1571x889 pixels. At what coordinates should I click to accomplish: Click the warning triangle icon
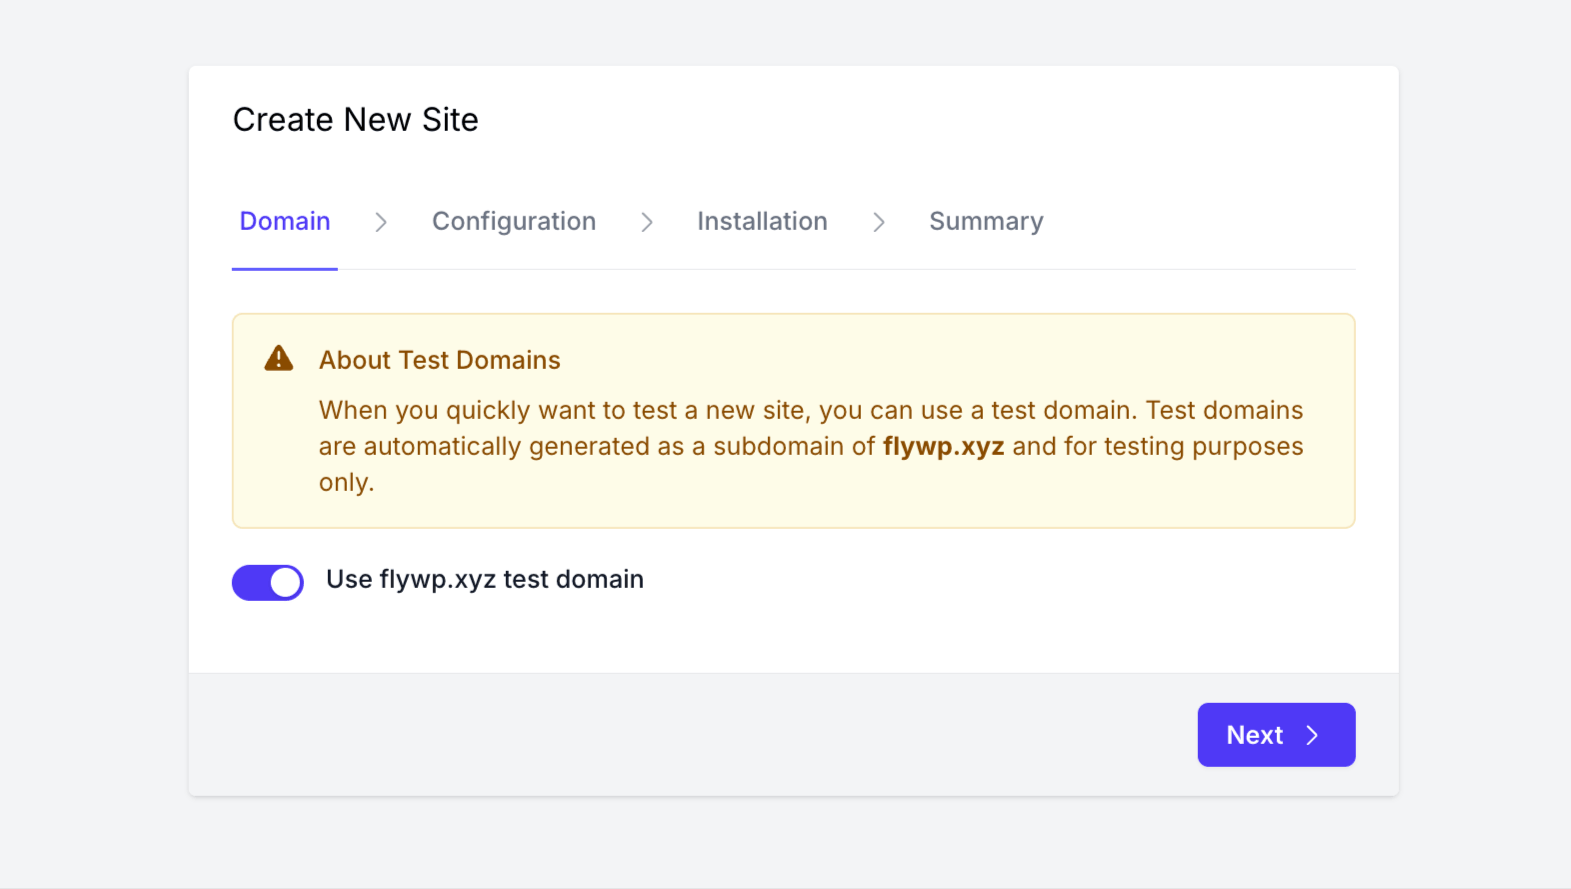click(x=279, y=358)
